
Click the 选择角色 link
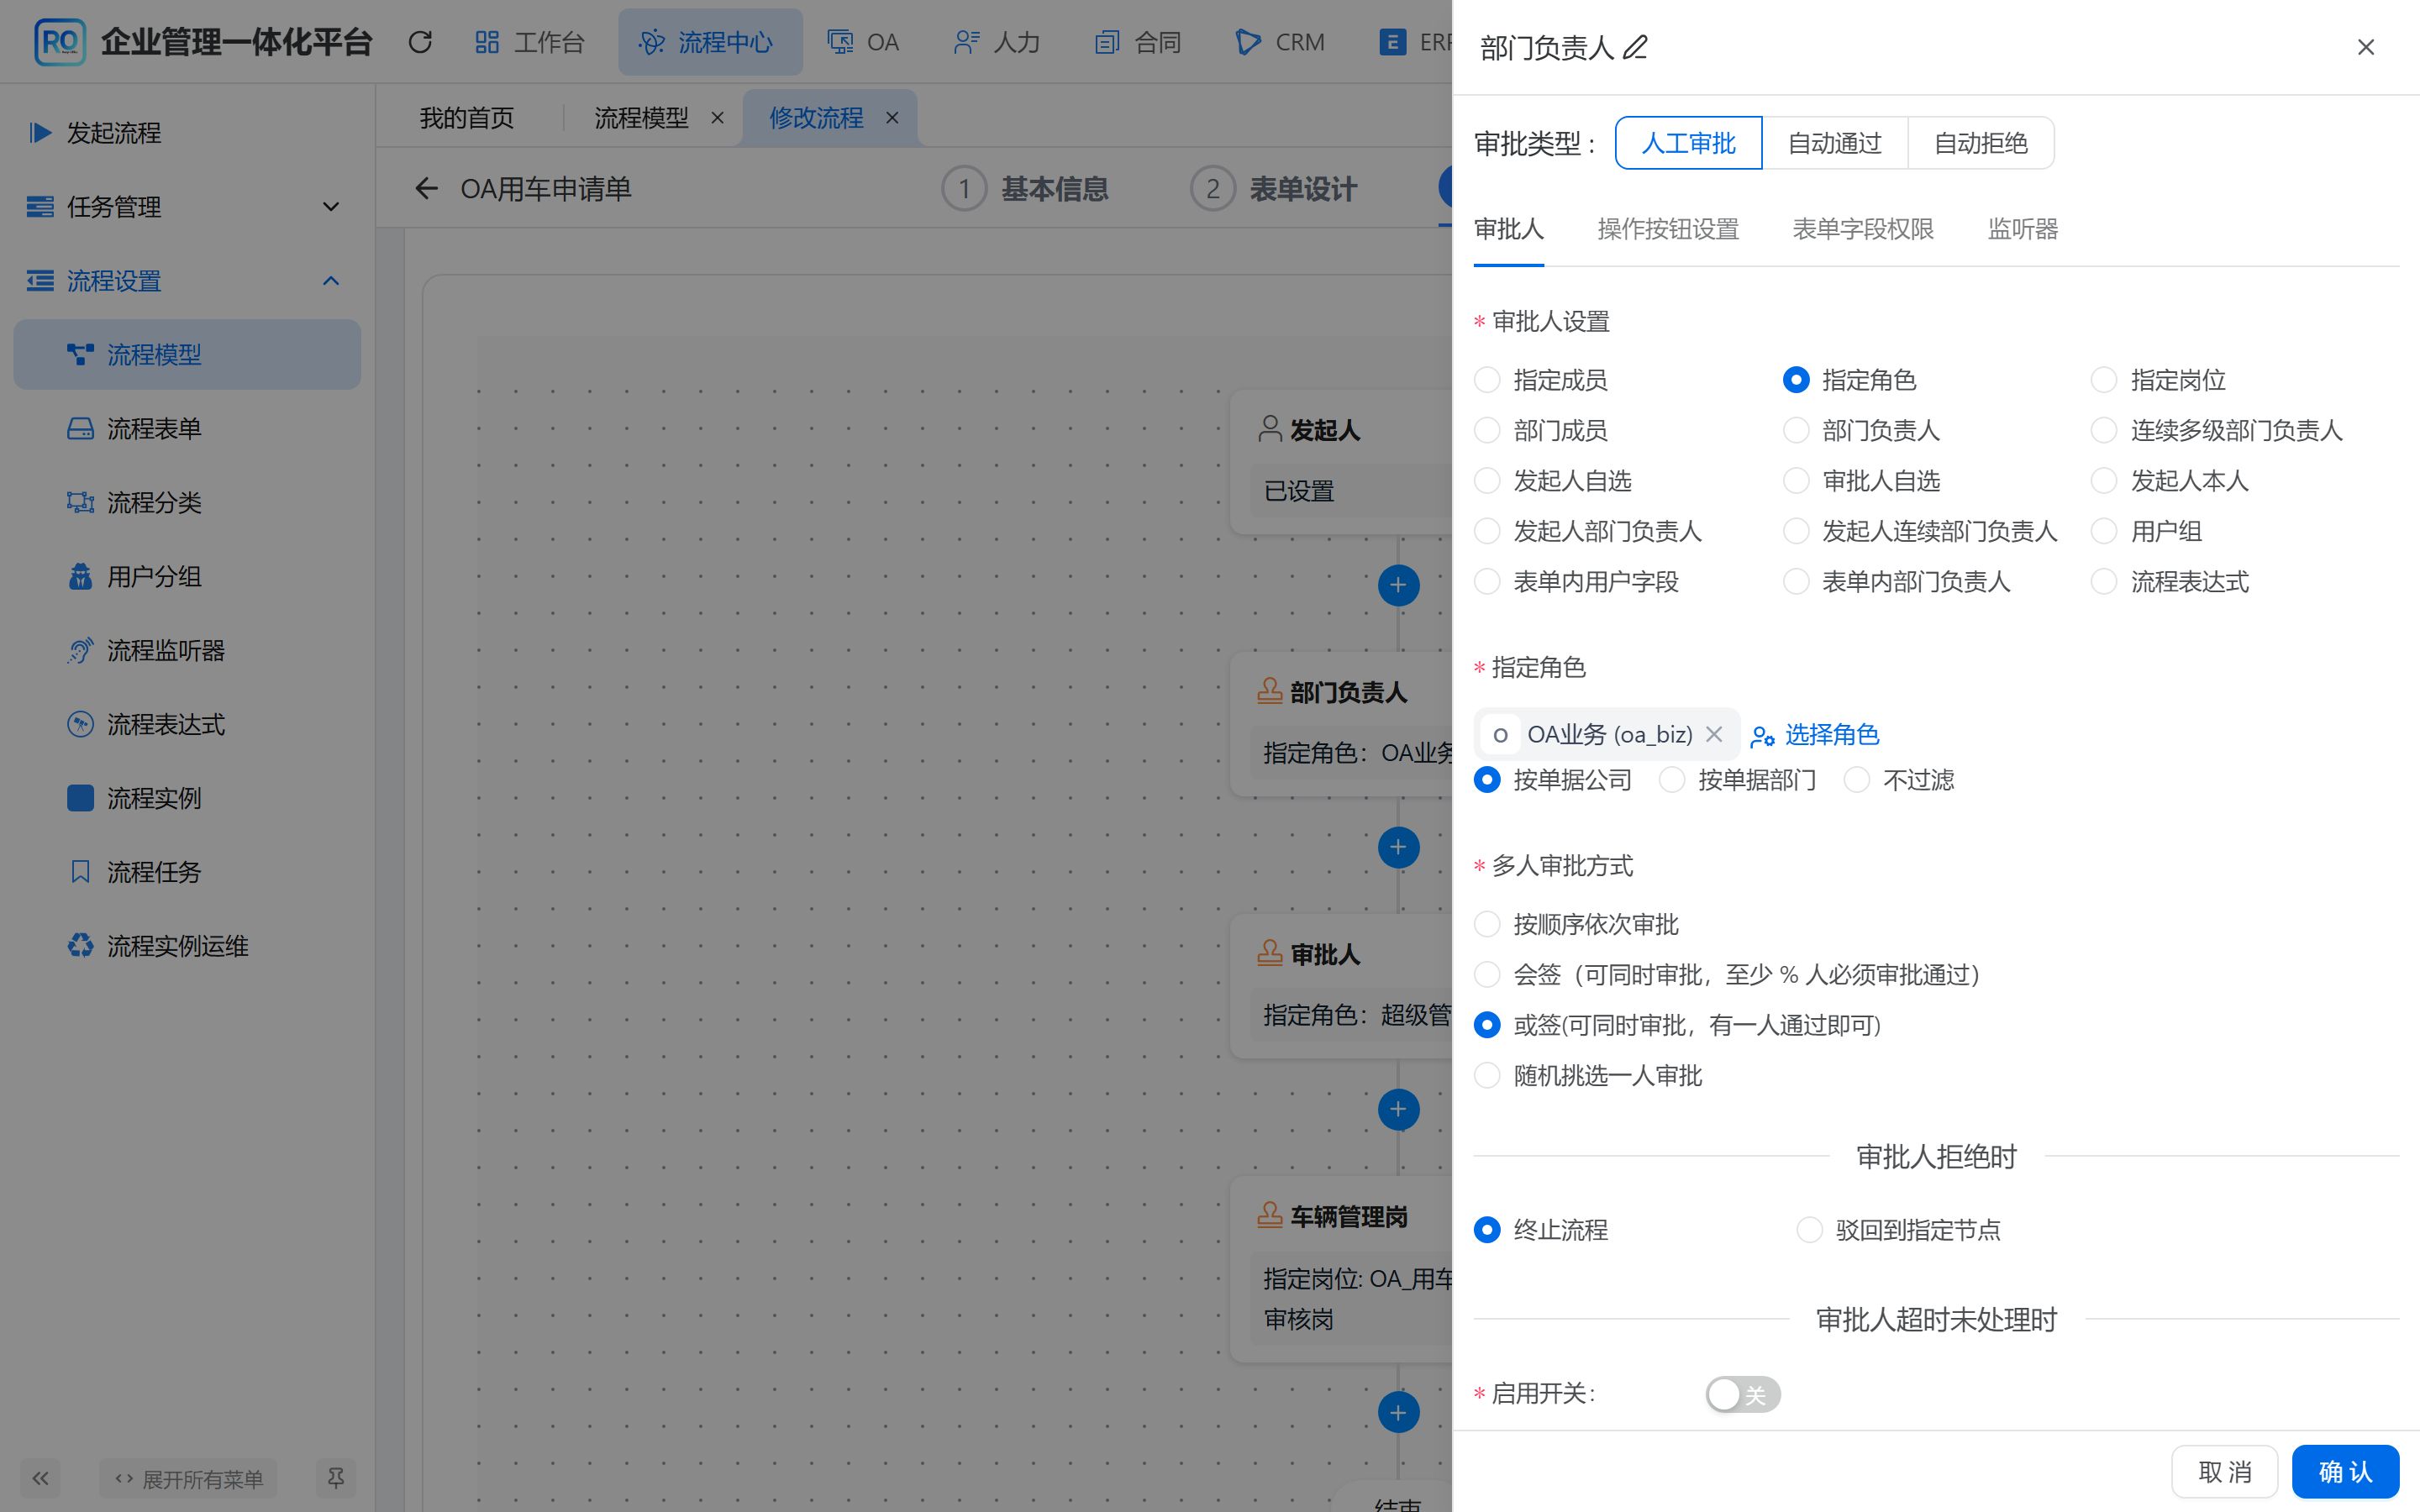pyautogui.click(x=1815, y=734)
